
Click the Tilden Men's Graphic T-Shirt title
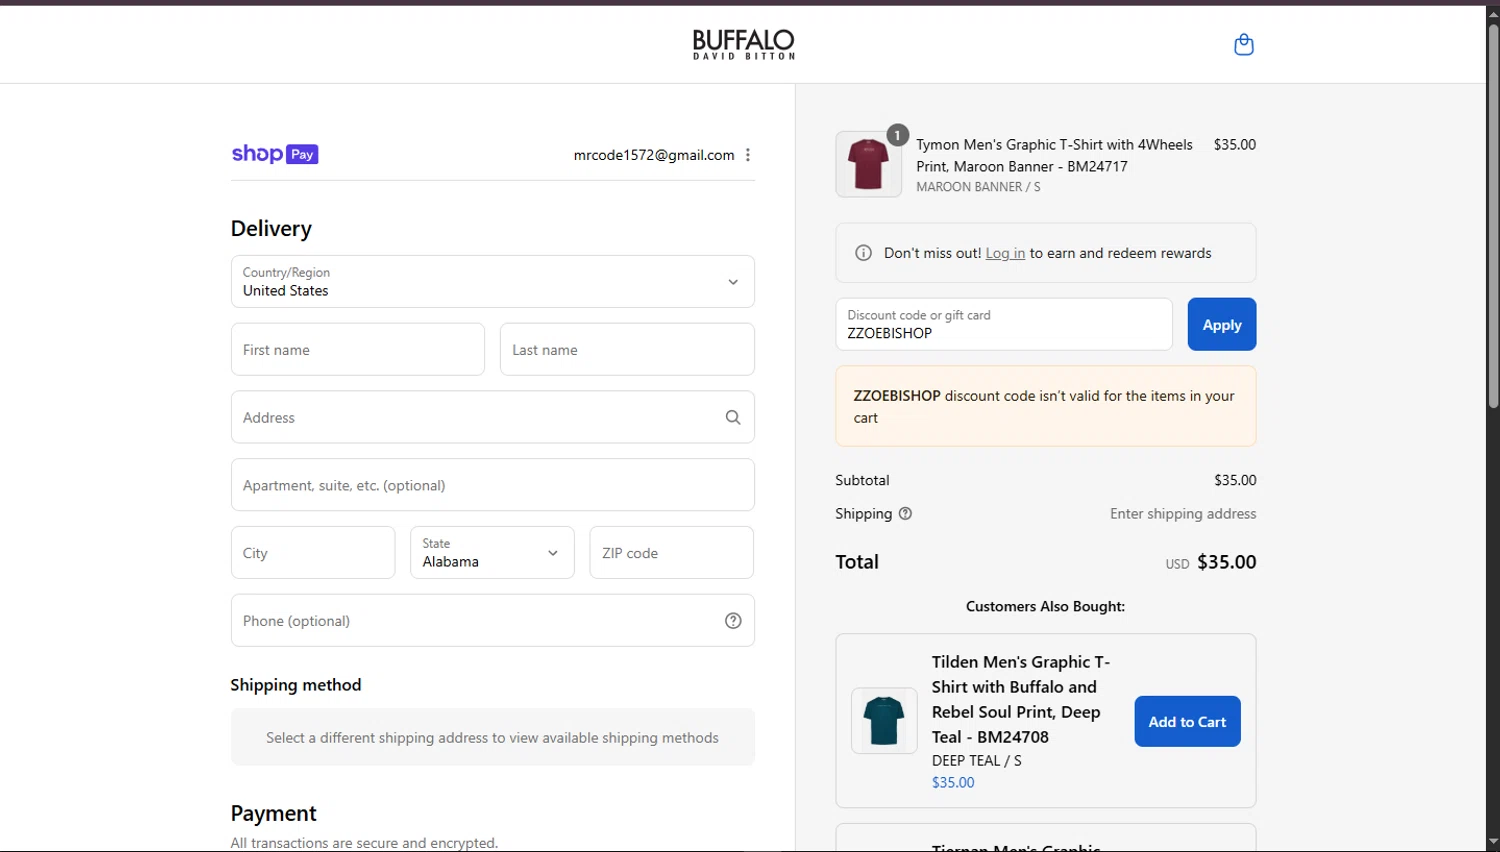click(1021, 699)
